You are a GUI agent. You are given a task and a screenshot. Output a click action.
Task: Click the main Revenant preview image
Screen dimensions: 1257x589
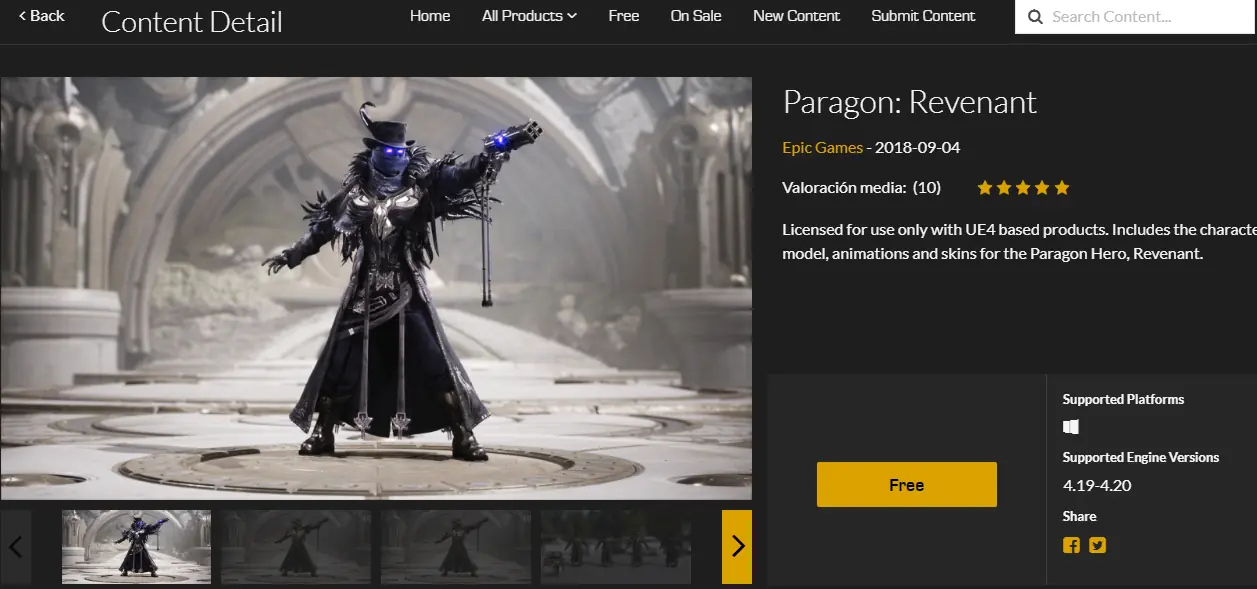[376, 288]
